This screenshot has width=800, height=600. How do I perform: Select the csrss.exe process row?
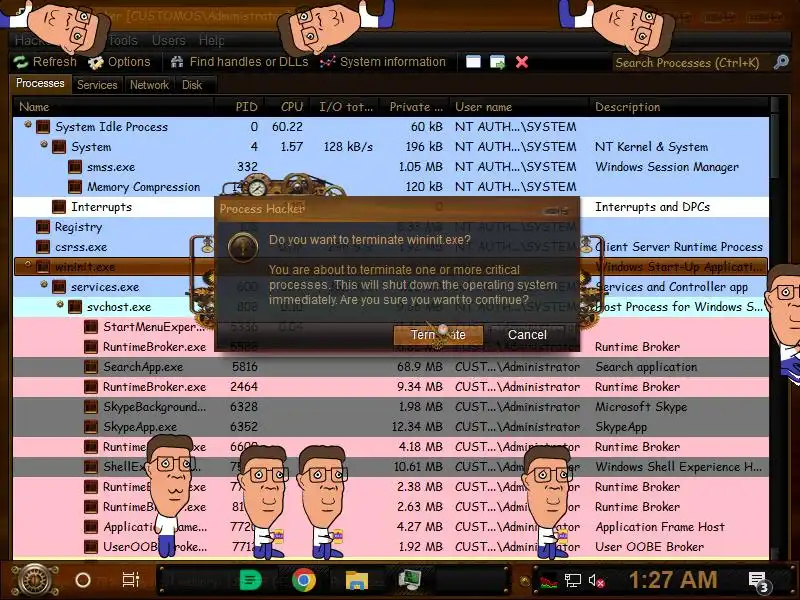pos(391,247)
